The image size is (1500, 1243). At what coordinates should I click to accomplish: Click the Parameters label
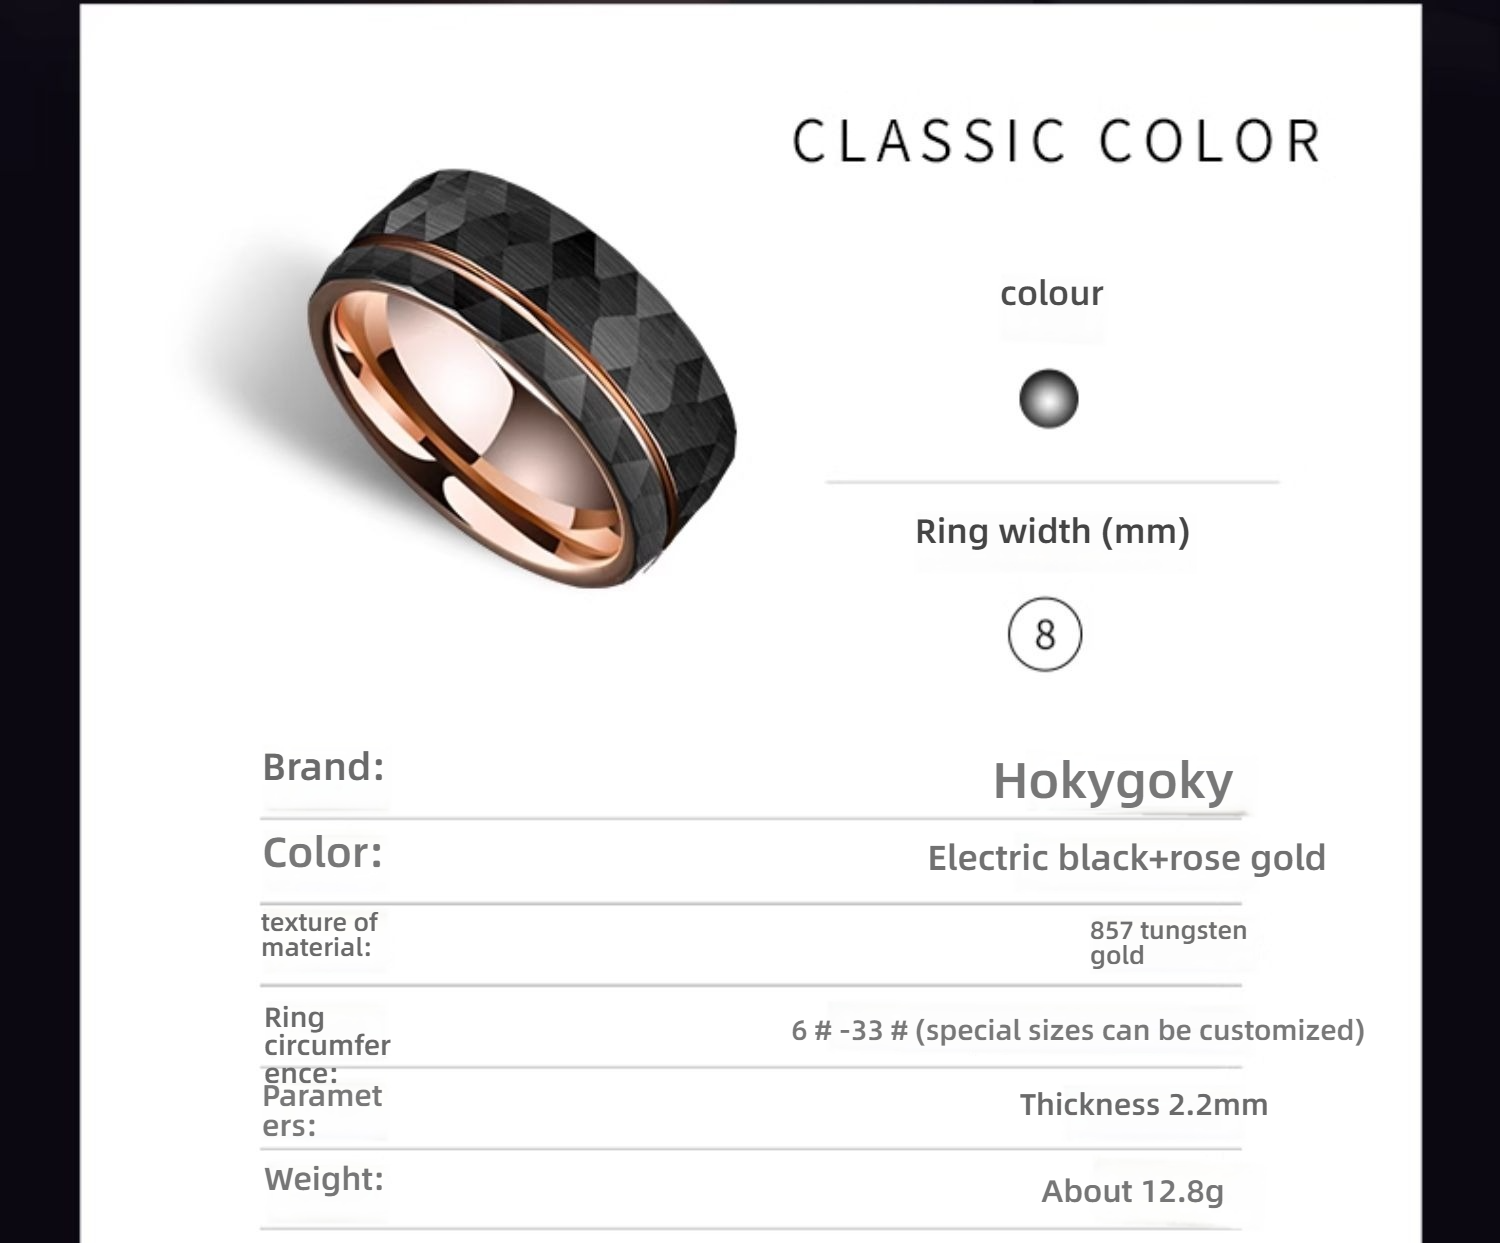pos(322,1110)
